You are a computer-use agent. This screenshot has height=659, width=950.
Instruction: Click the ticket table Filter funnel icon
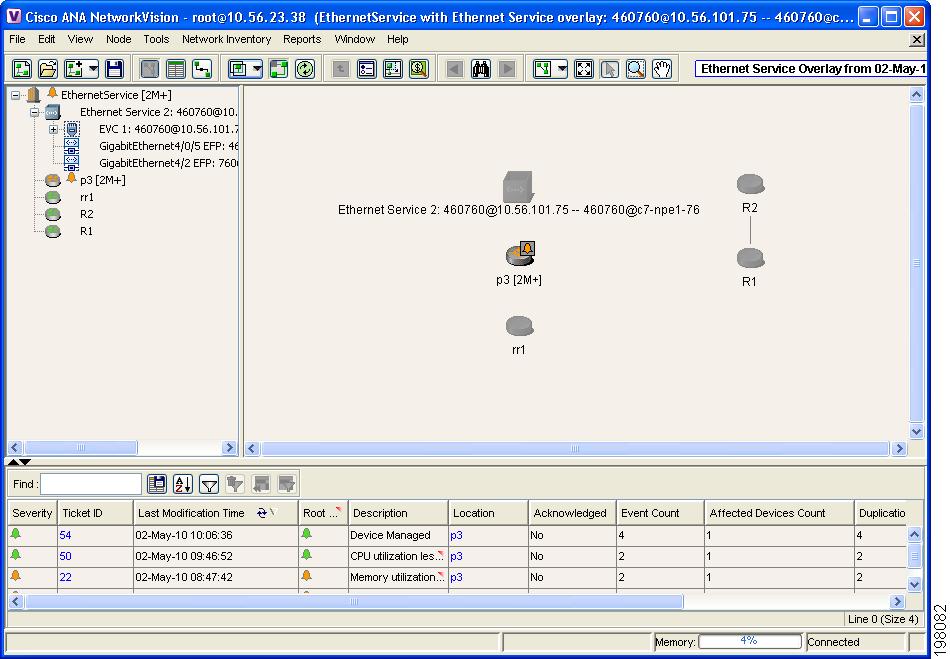(x=209, y=484)
